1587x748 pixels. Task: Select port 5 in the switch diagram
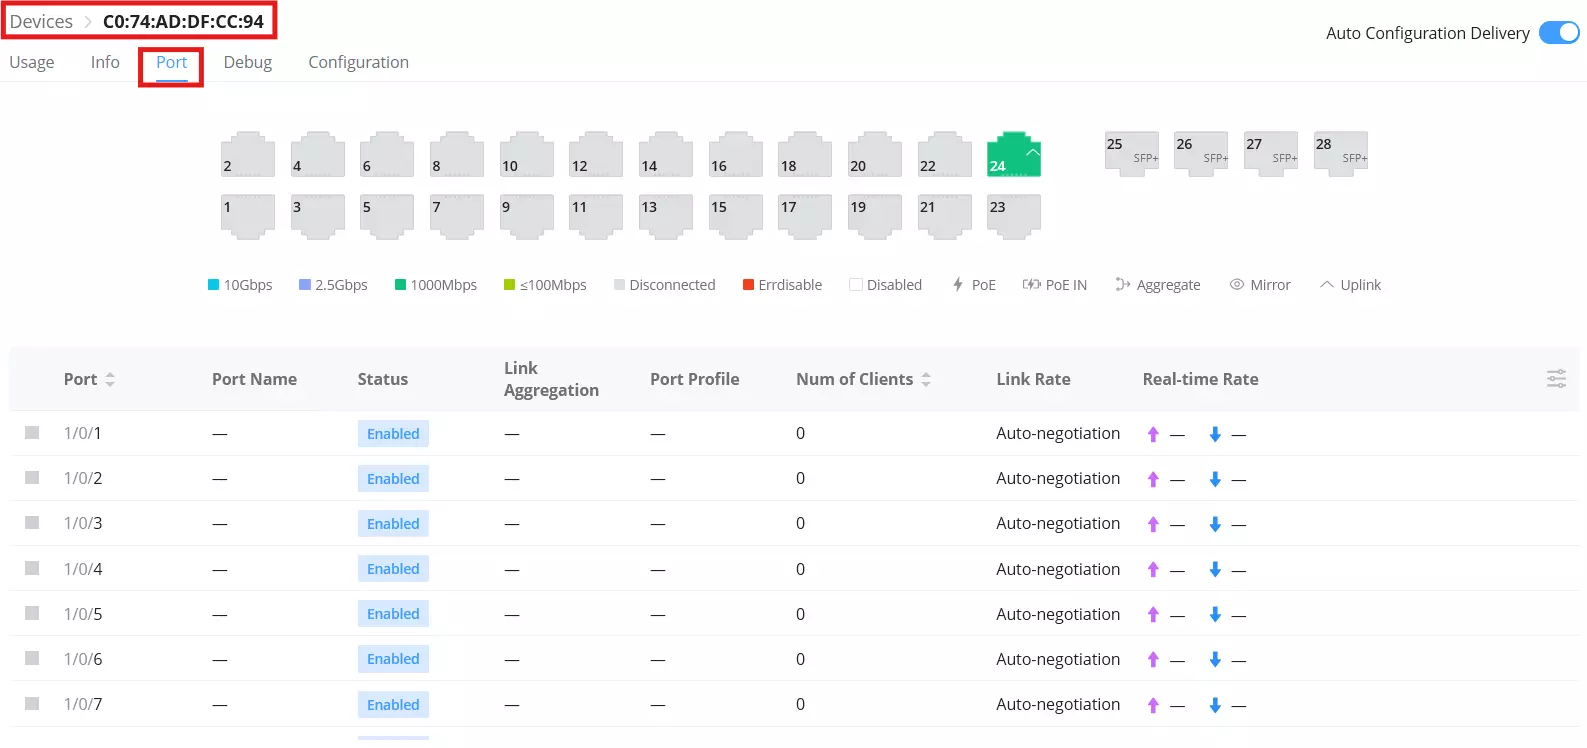[x=387, y=216]
